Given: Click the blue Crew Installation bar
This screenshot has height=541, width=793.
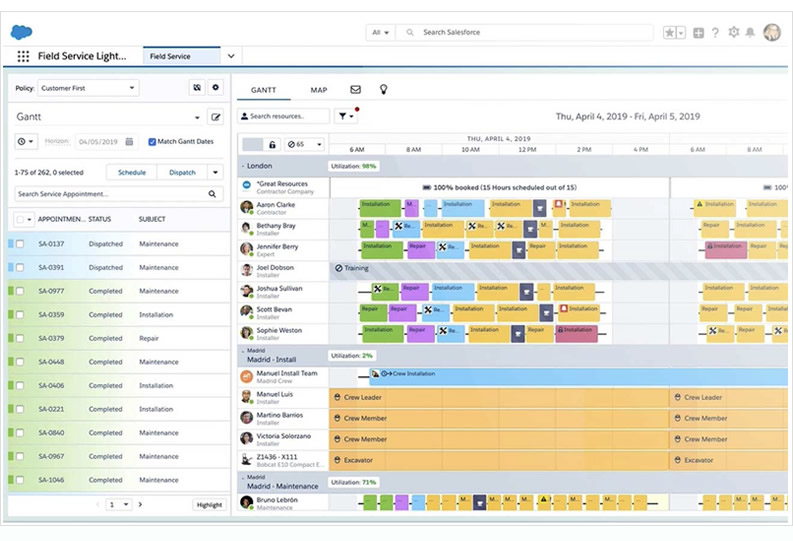Looking at the screenshot, I should click(x=578, y=376).
